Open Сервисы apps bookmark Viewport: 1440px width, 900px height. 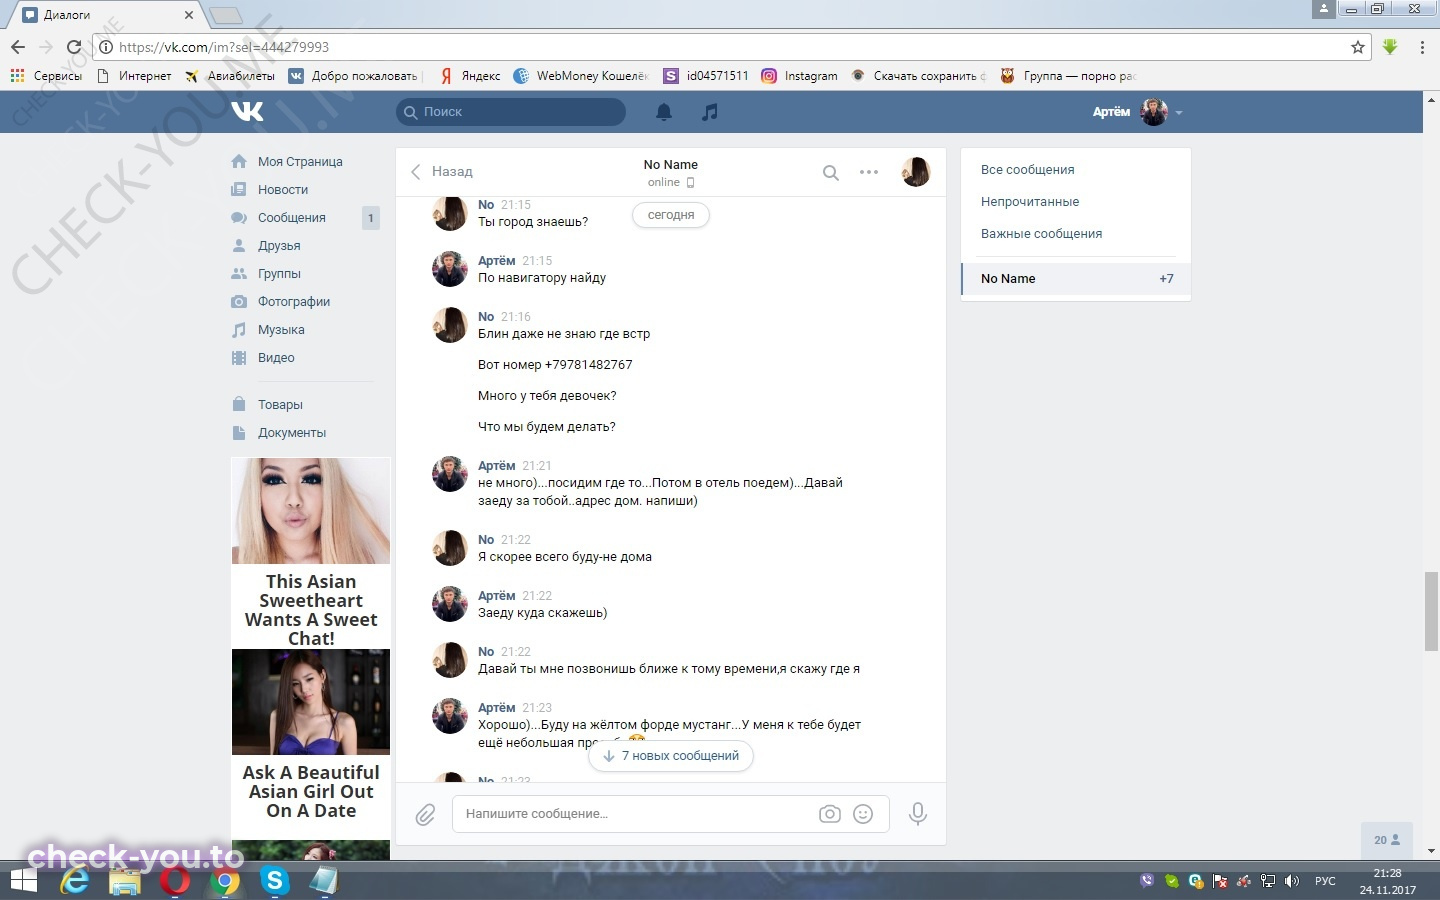tap(46, 76)
